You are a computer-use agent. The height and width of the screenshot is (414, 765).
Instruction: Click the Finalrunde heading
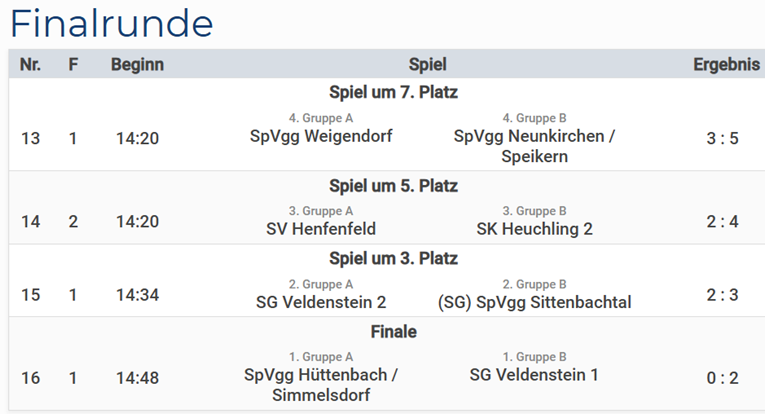(111, 23)
